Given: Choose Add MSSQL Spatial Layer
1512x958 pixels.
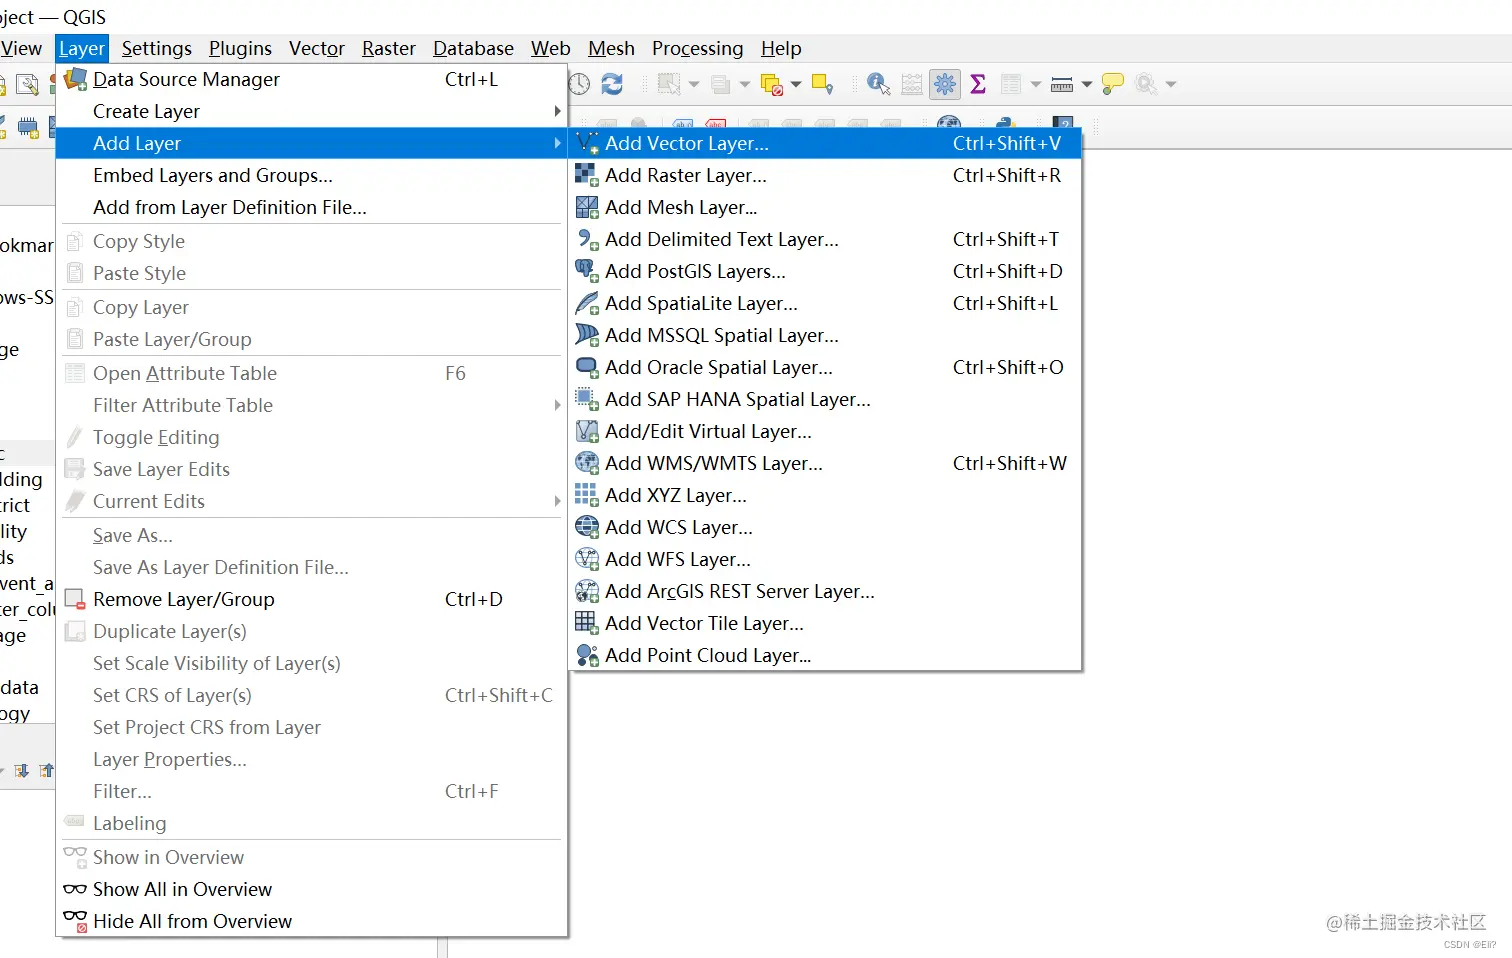Looking at the screenshot, I should [x=825, y=335].
